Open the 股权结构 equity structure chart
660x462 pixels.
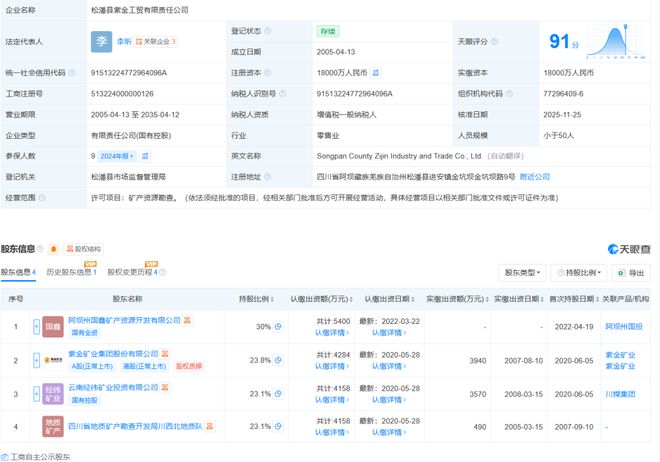(x=82, y=248)
